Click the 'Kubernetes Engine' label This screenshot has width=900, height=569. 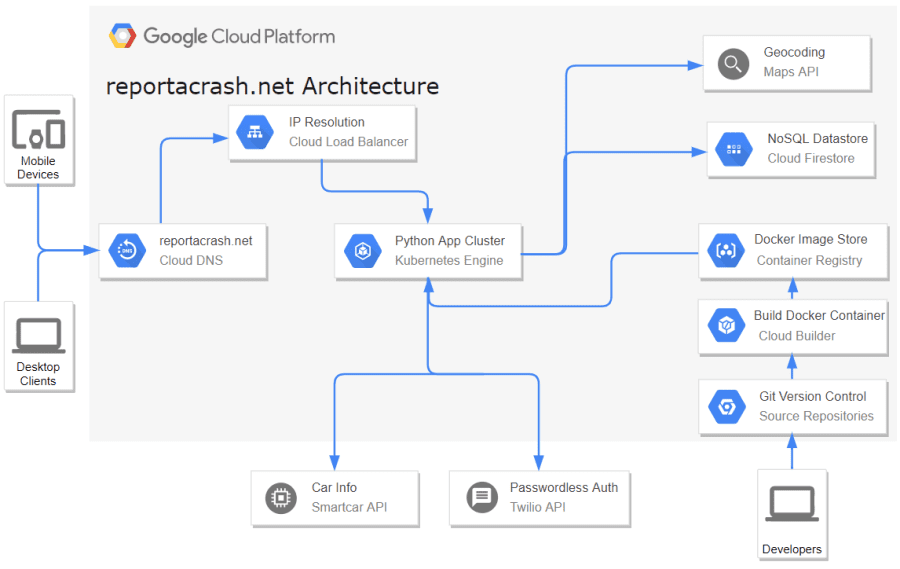(x=449, y=261)
